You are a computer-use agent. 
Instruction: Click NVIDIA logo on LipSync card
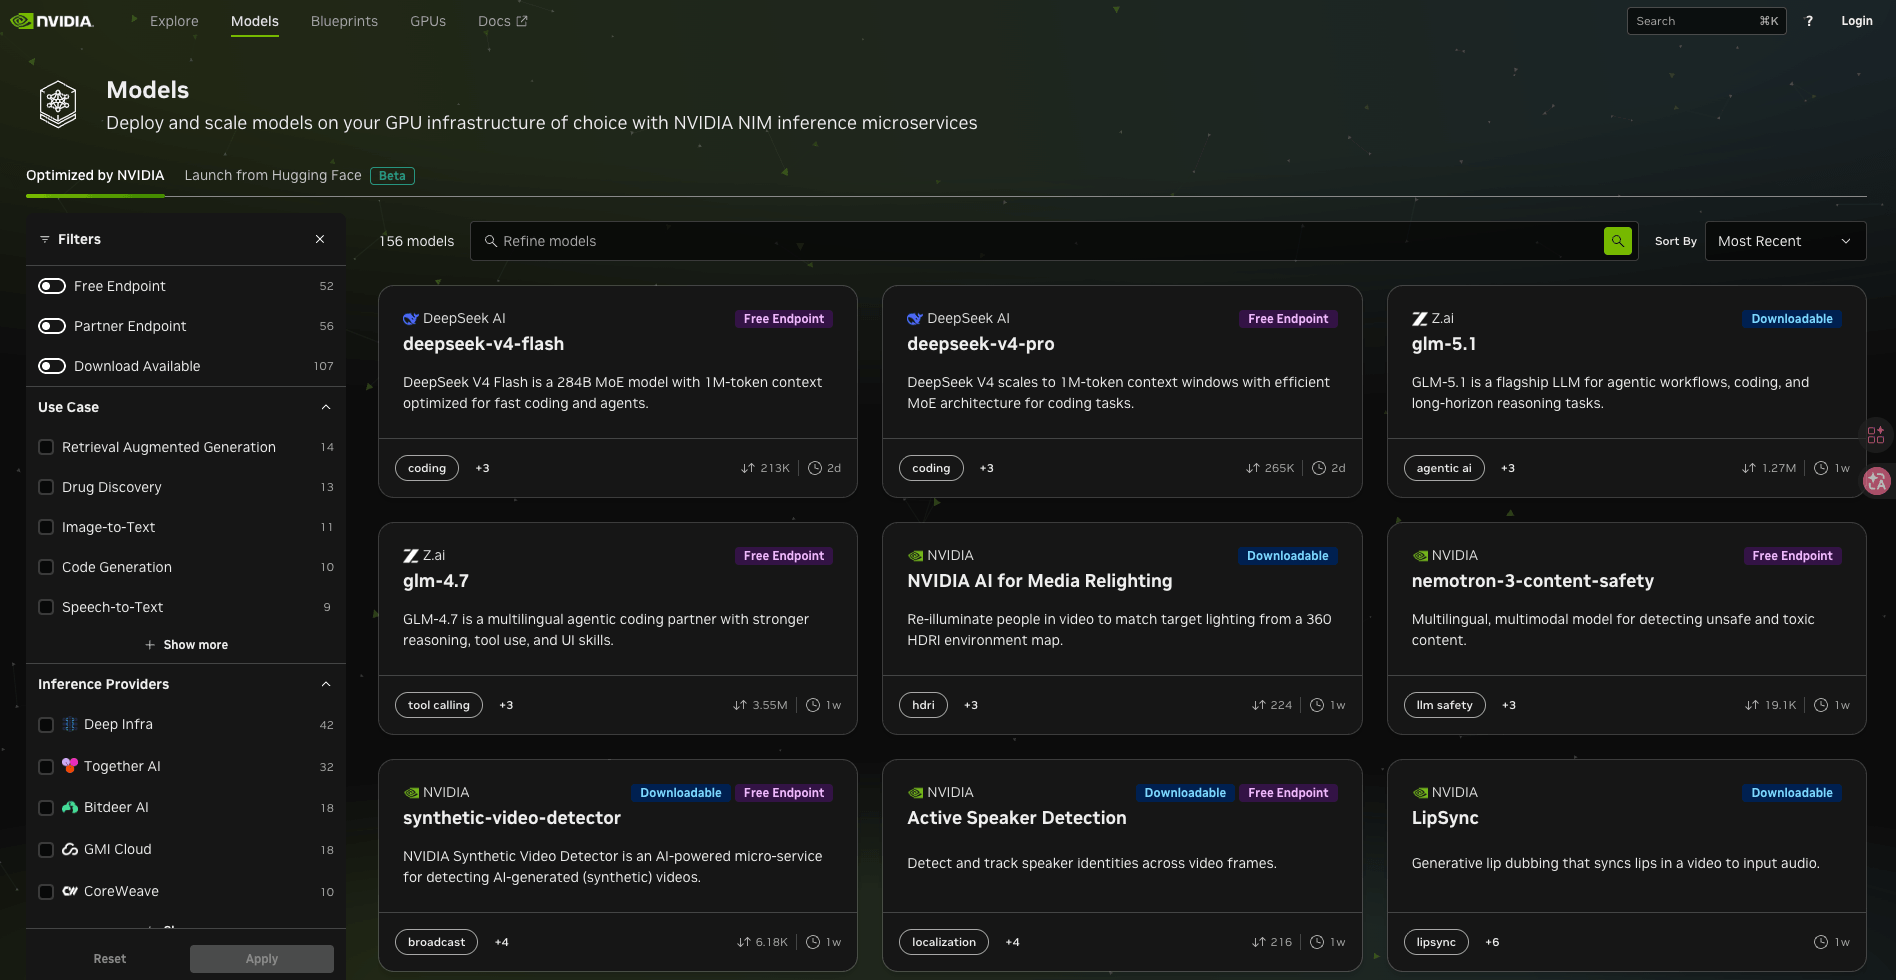tap(1419, 793)
